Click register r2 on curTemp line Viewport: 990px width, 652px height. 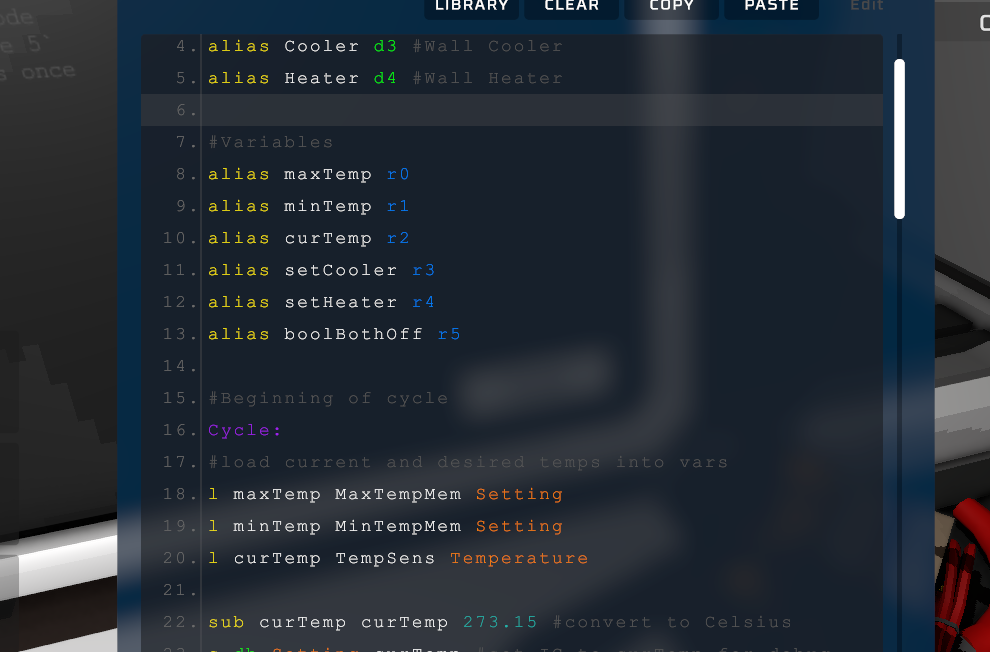[398, 238]
